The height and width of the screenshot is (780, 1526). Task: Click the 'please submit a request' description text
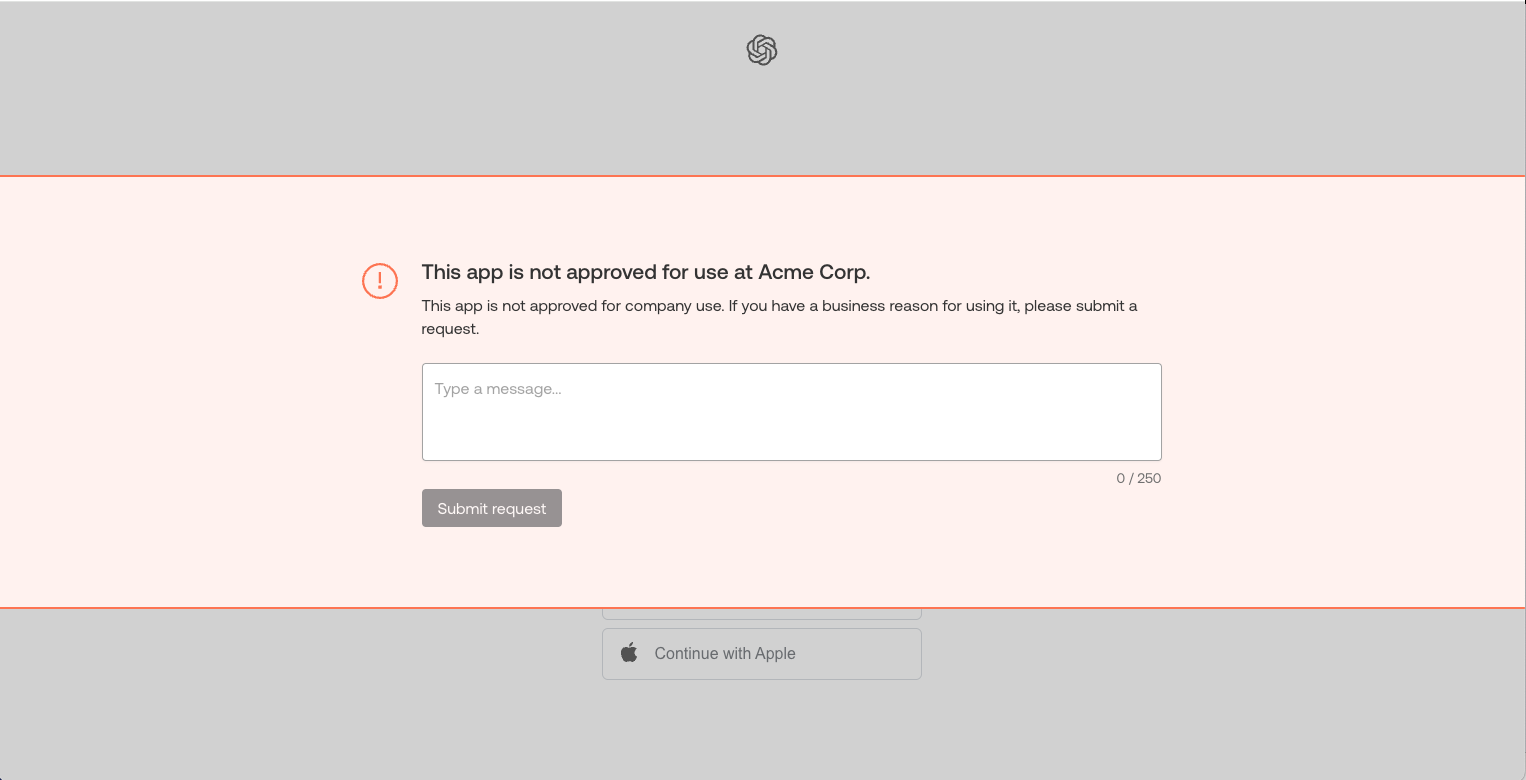[780, 317]
